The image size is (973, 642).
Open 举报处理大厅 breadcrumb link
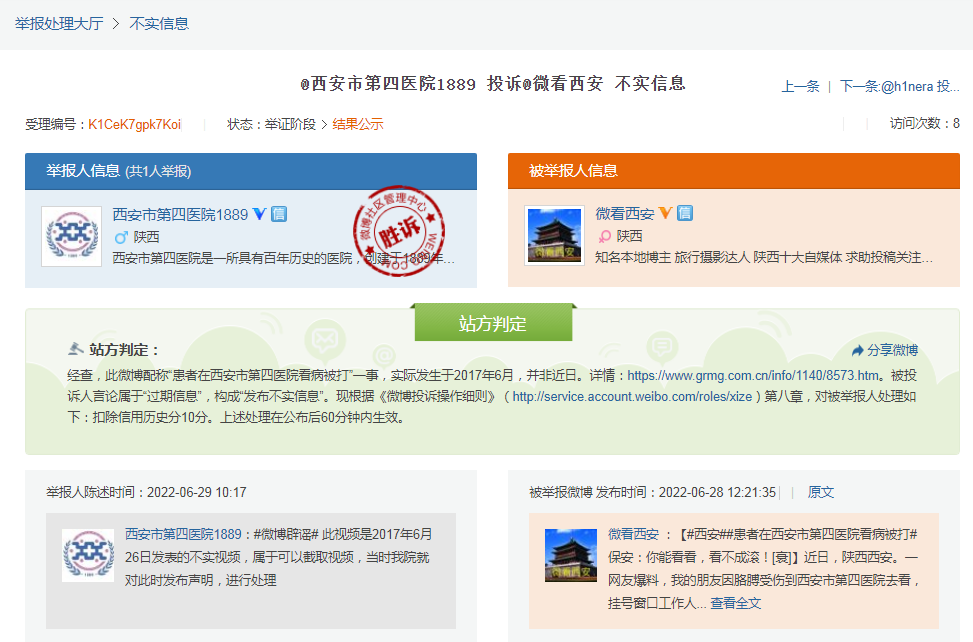pyautogui.click(x=59, y=24)
